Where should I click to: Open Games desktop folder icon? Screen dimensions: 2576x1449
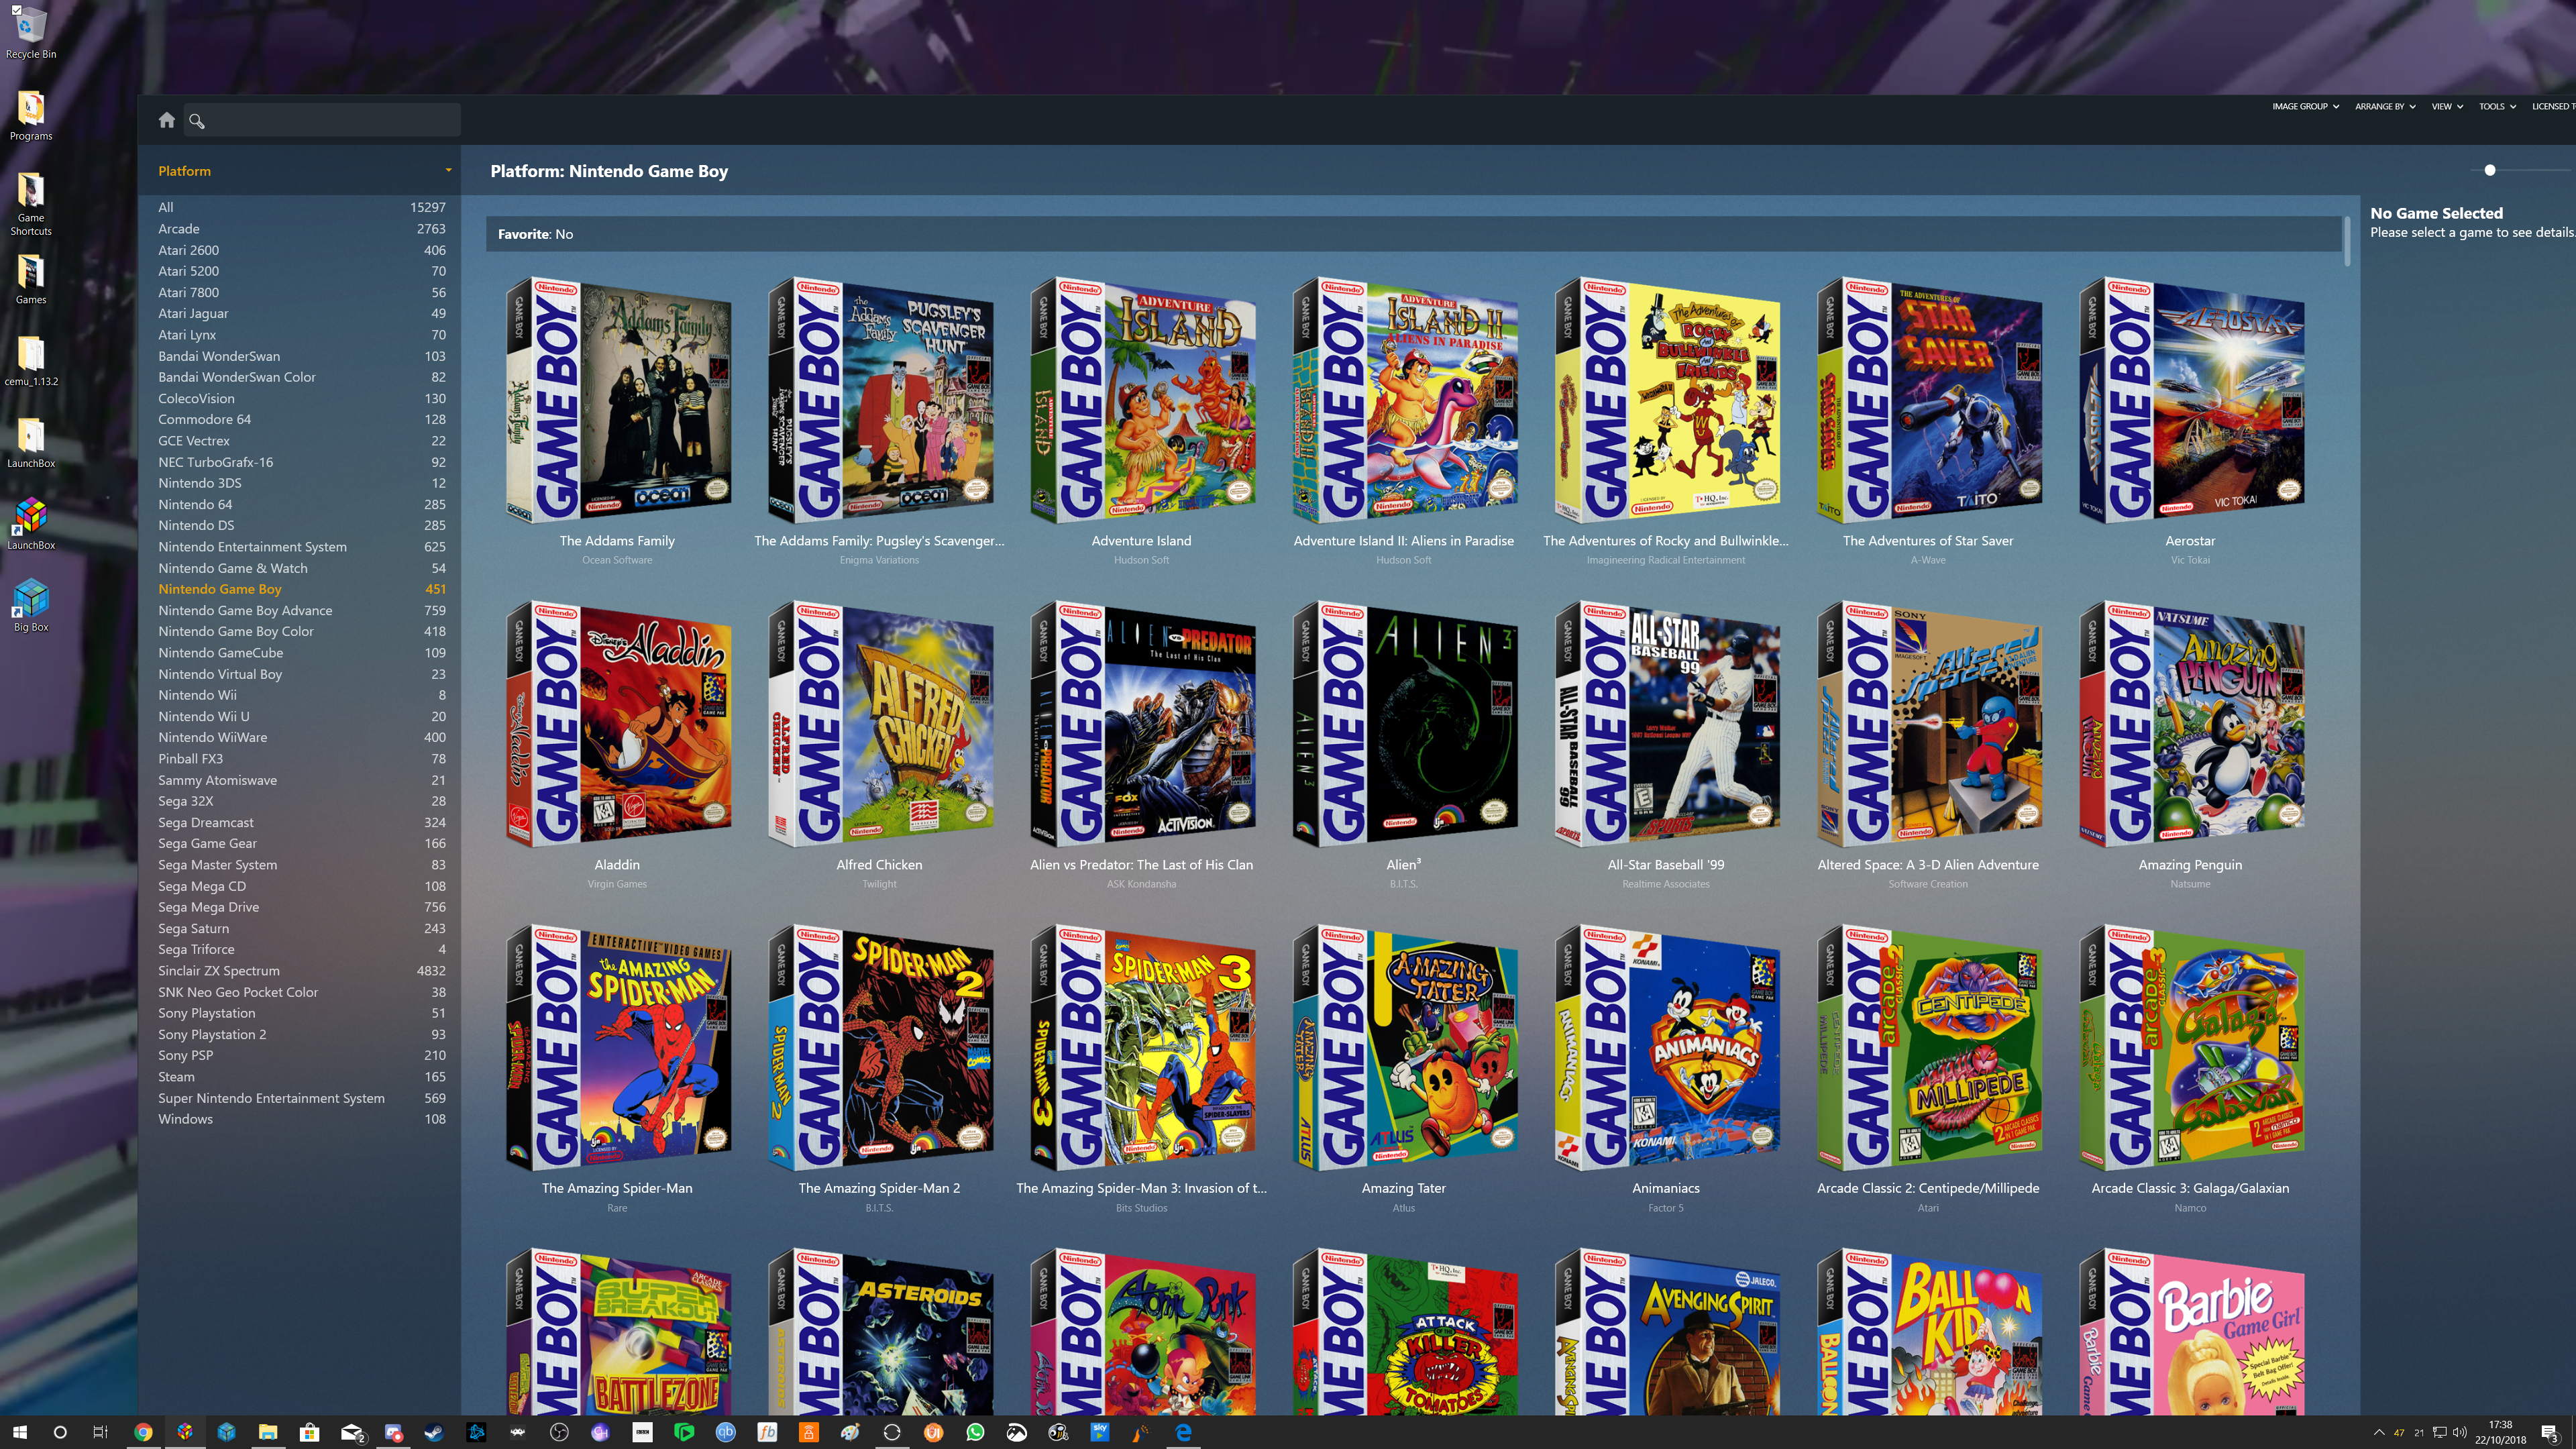pyautogui.click(x=31, y=279)
